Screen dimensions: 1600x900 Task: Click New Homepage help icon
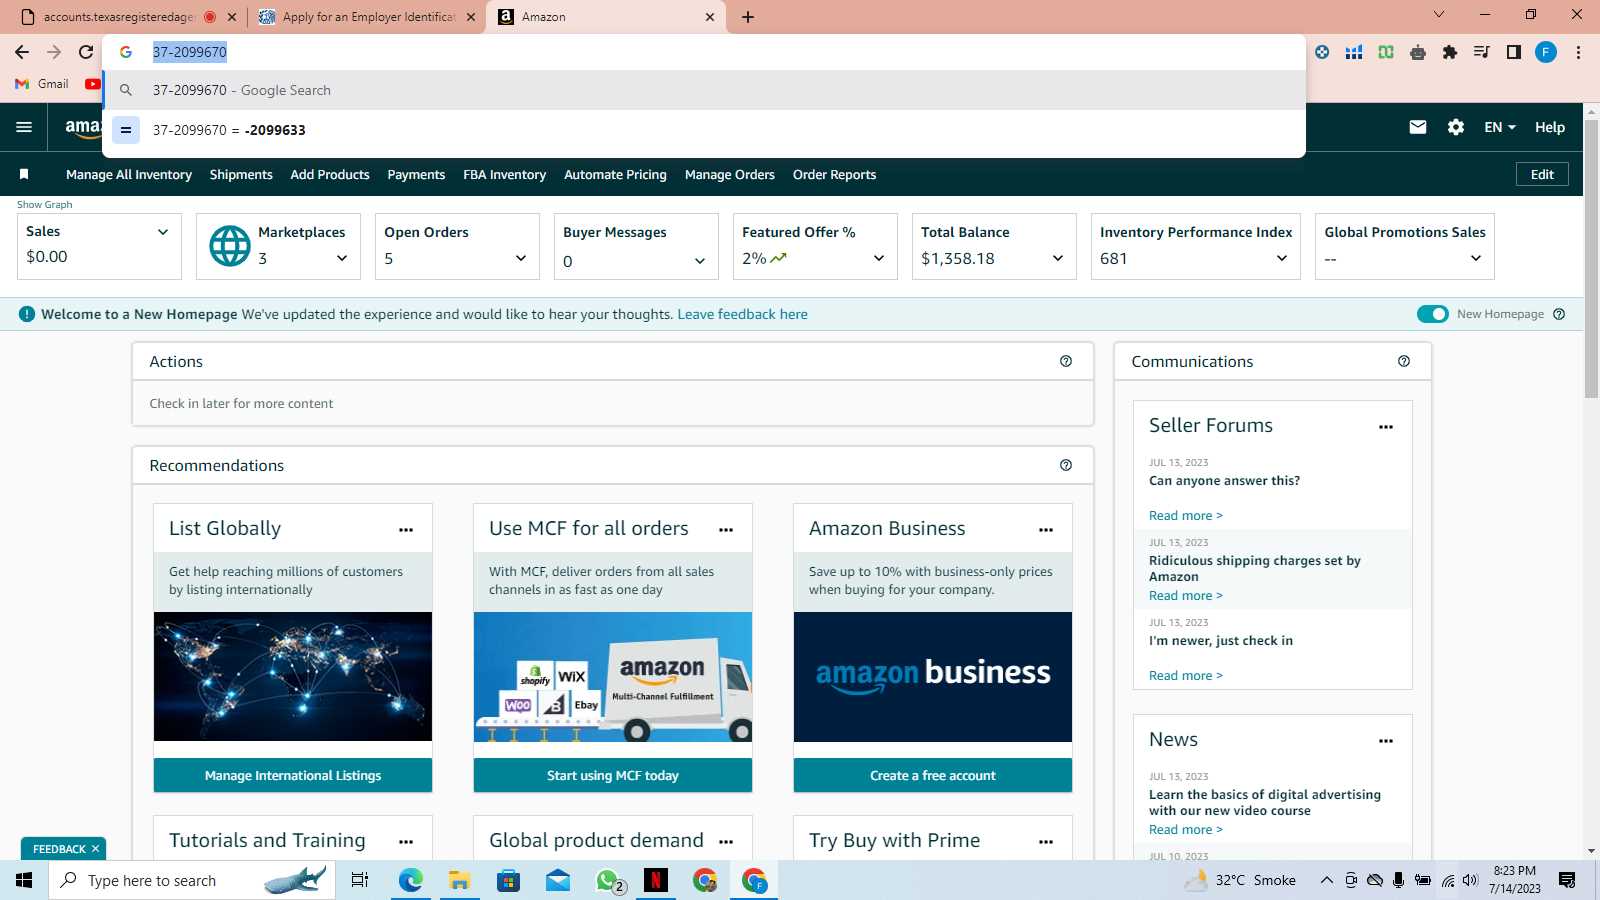click(x=1559, y=314)
